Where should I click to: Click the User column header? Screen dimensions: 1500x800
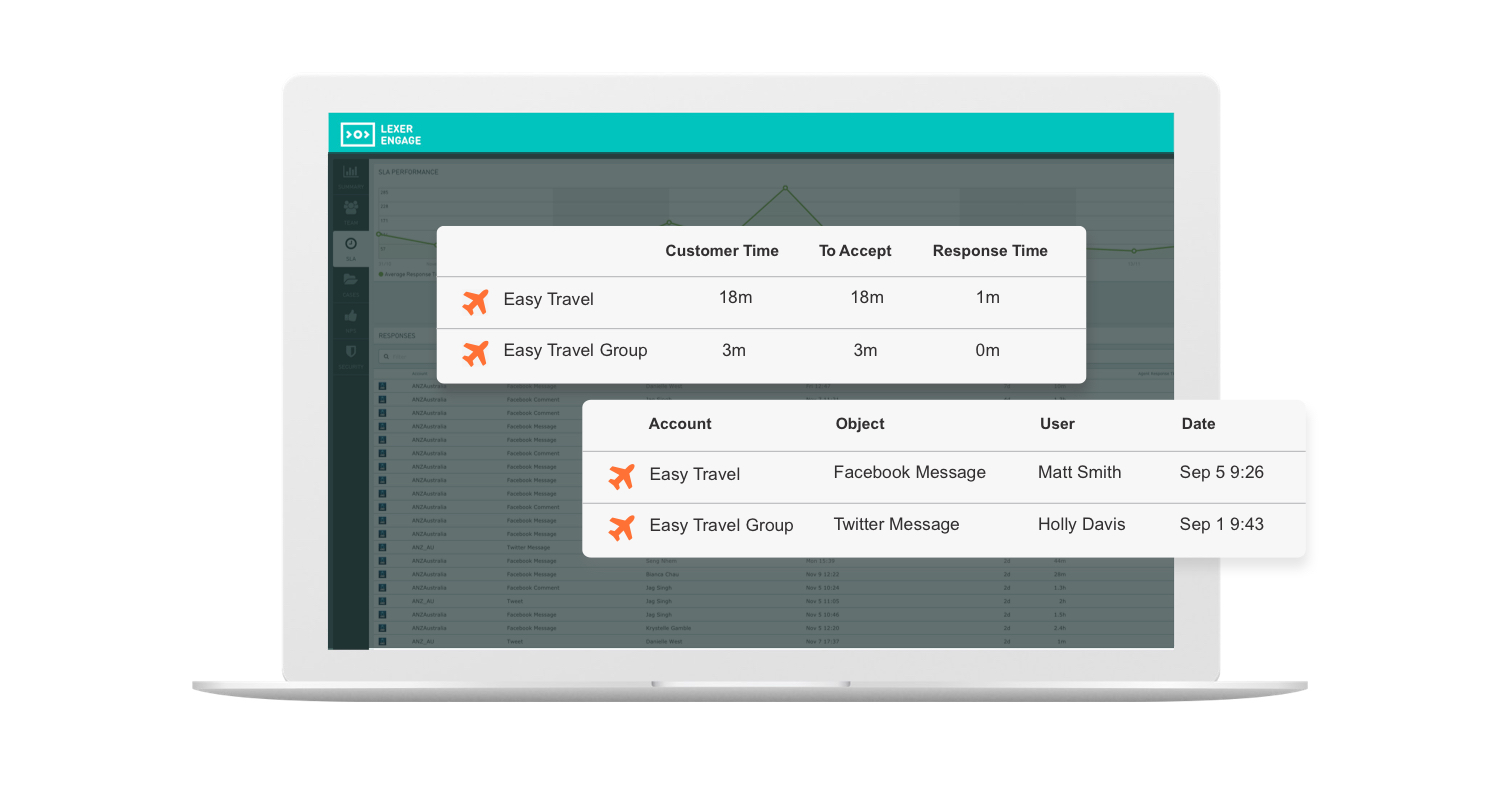[x=1057, y=424]
